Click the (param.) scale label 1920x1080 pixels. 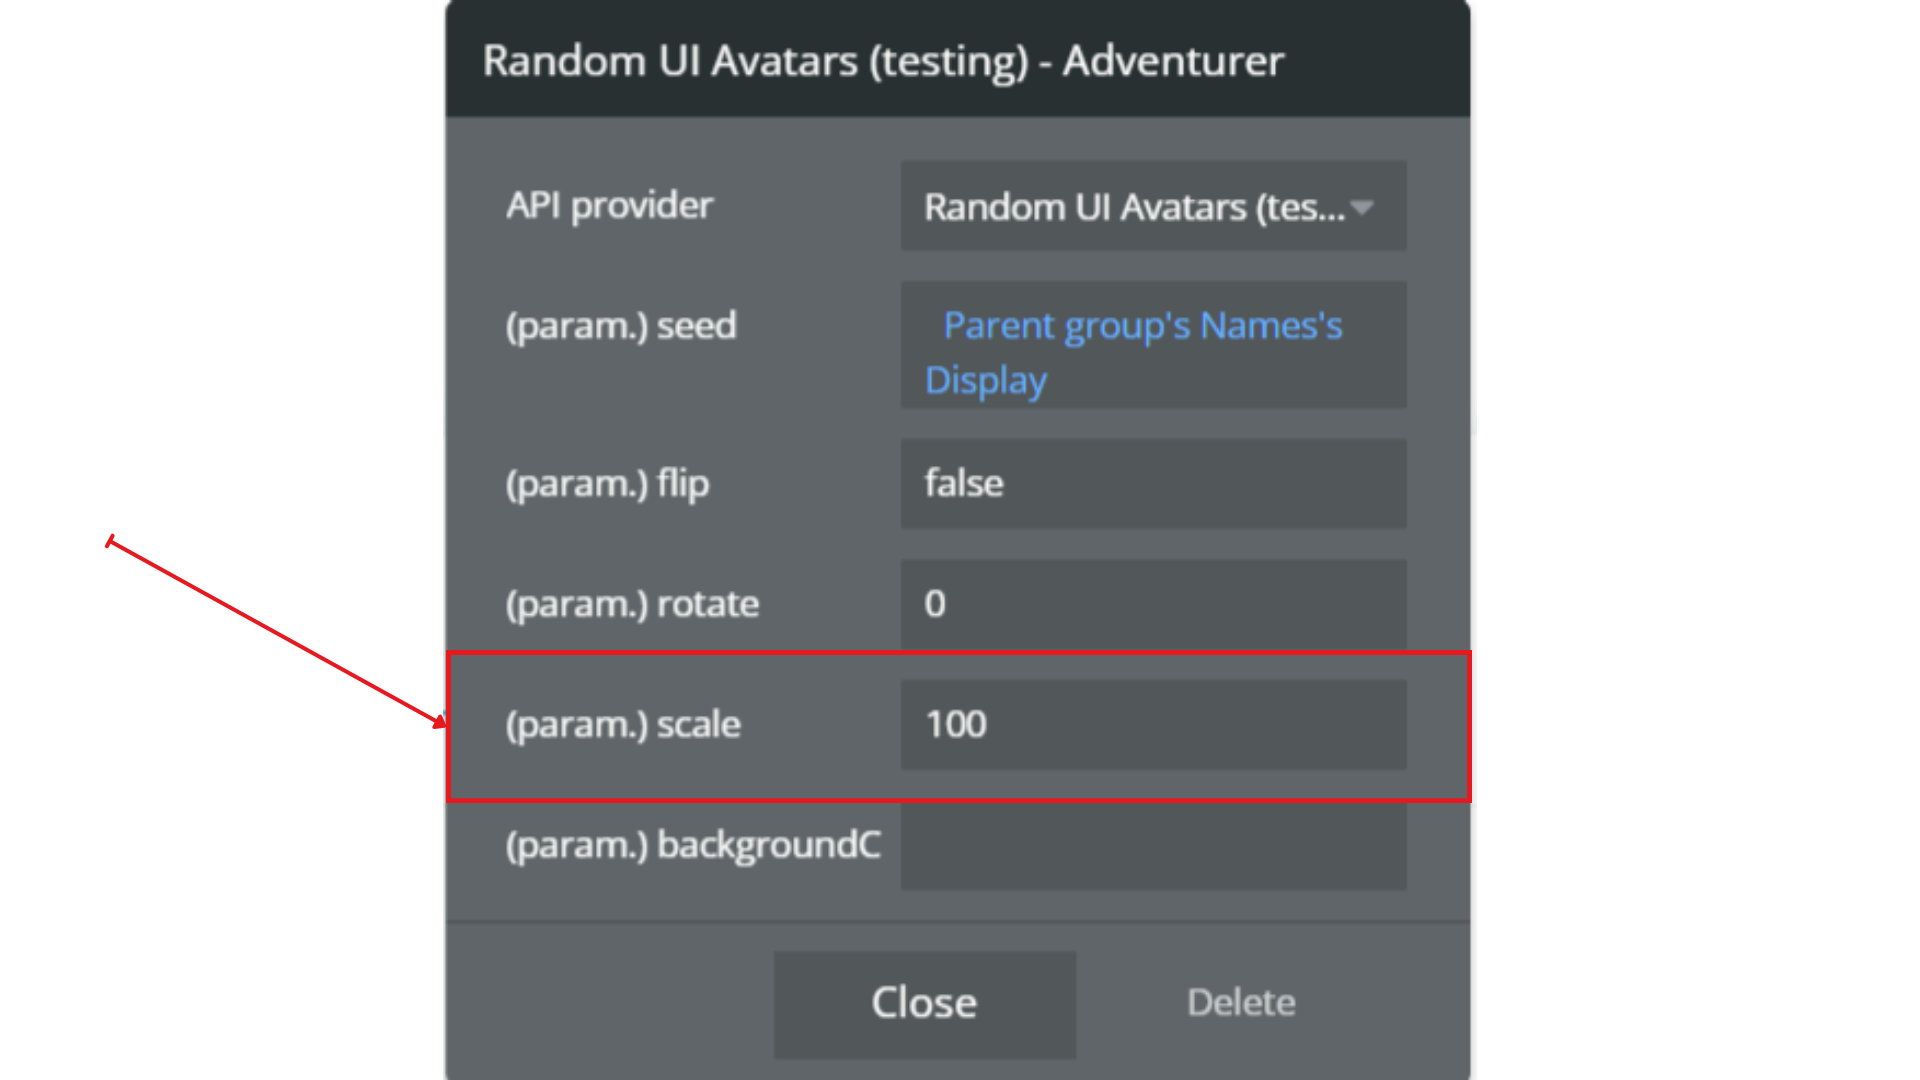623,725
